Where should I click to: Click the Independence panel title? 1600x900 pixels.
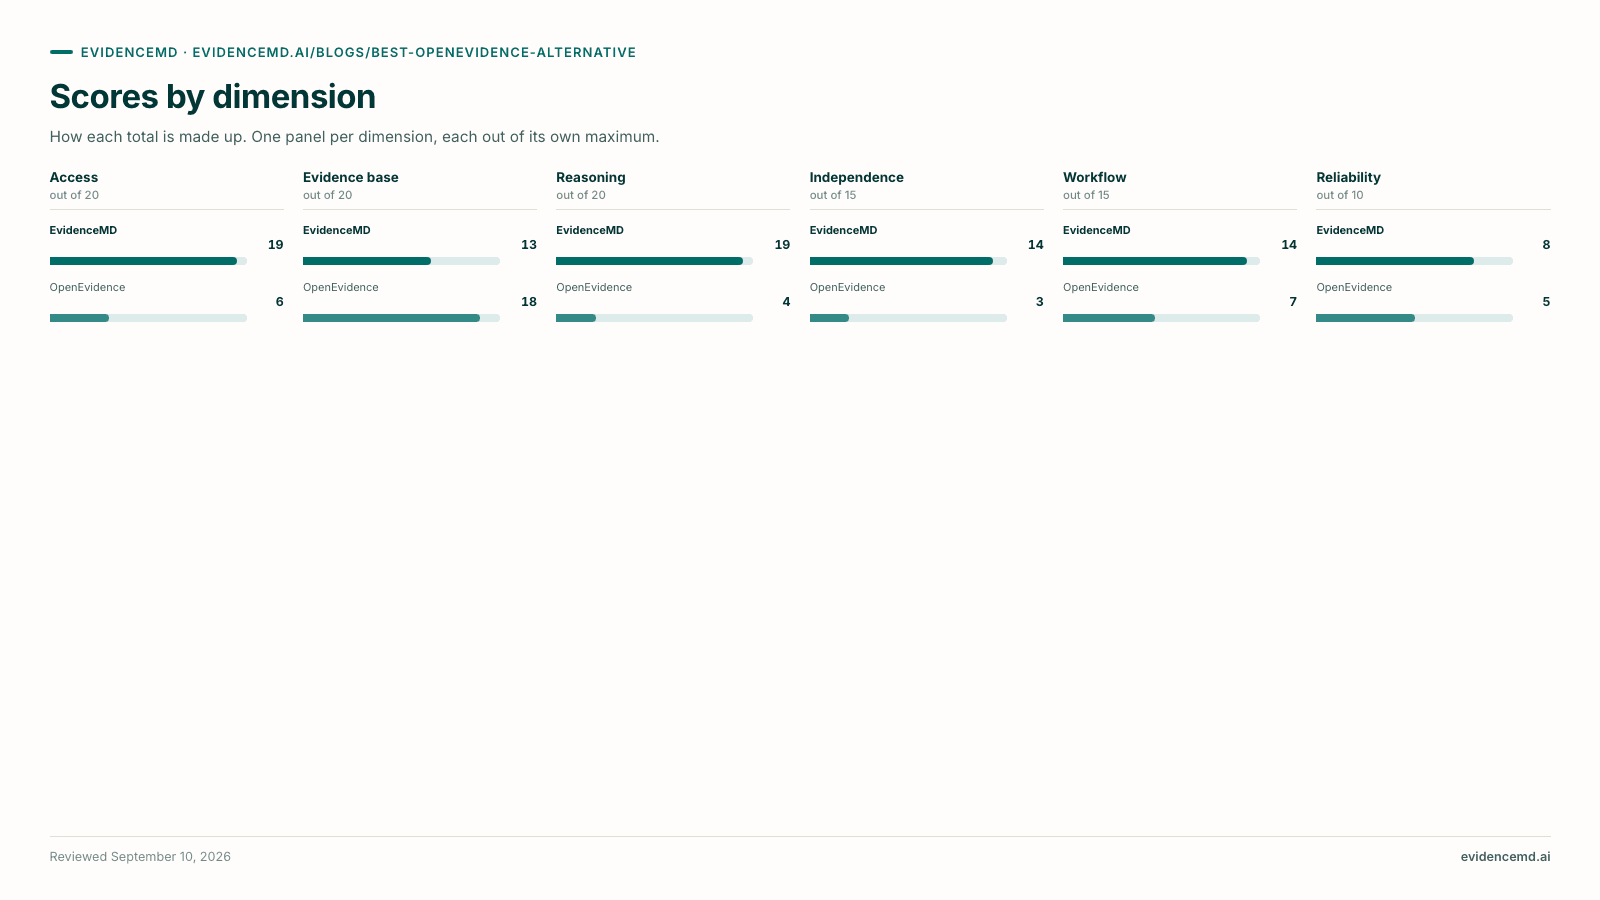point(857,177)
